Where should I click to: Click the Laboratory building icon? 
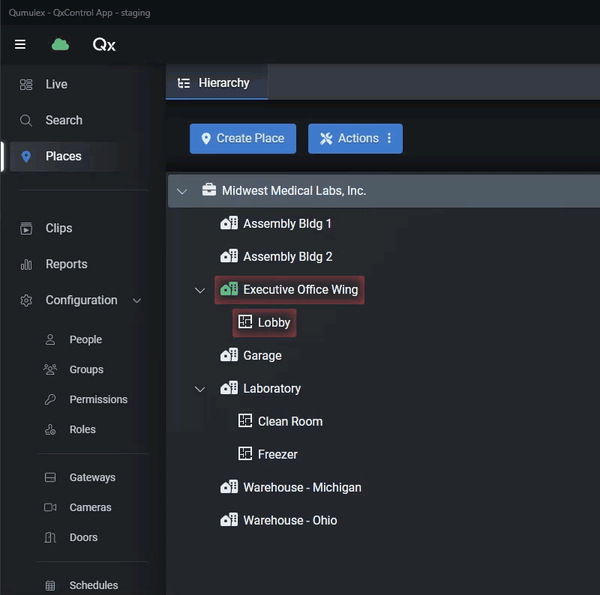pyautogui.click(x=229, y=388)
